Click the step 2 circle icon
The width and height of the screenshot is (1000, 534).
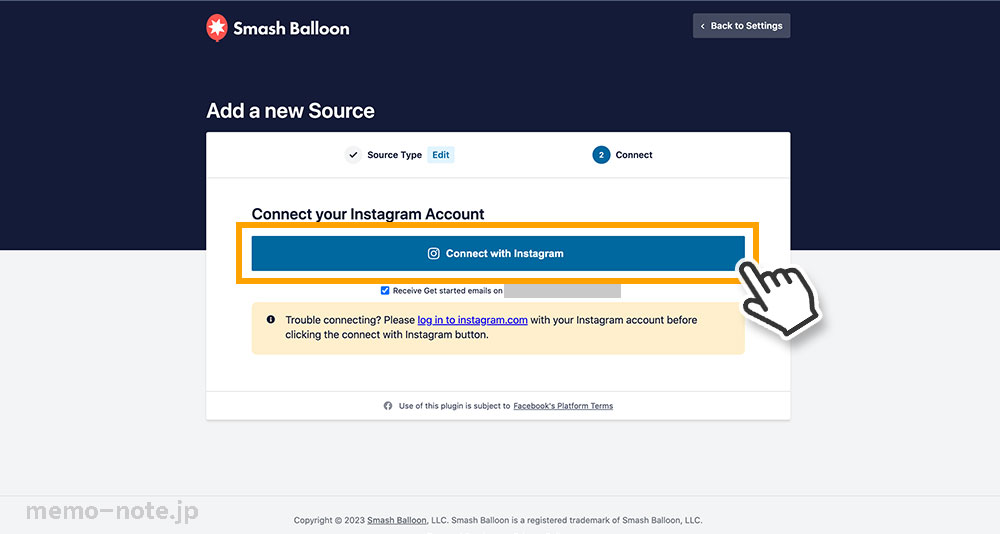(601, 154)
